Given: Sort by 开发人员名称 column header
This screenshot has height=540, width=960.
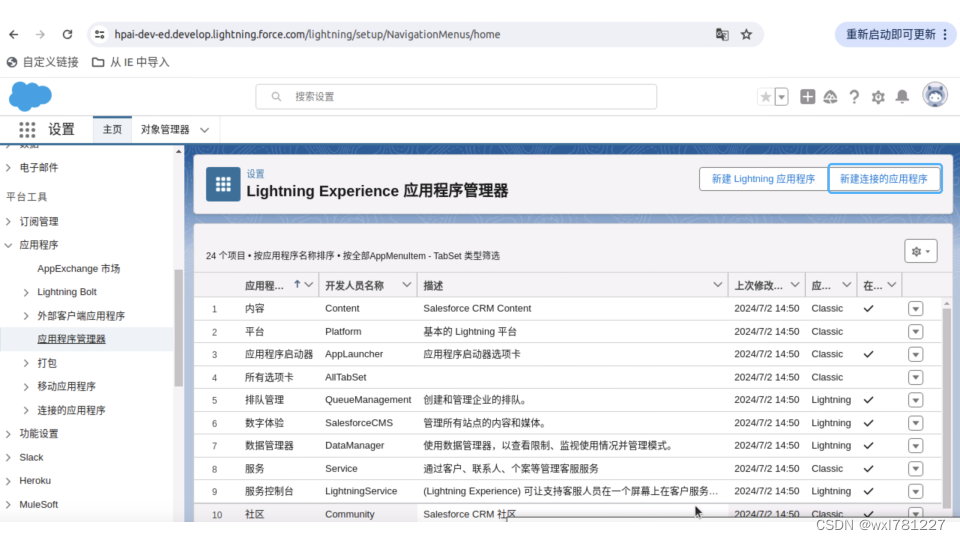Looking at the screenshot, I should (x=354, y=285).
